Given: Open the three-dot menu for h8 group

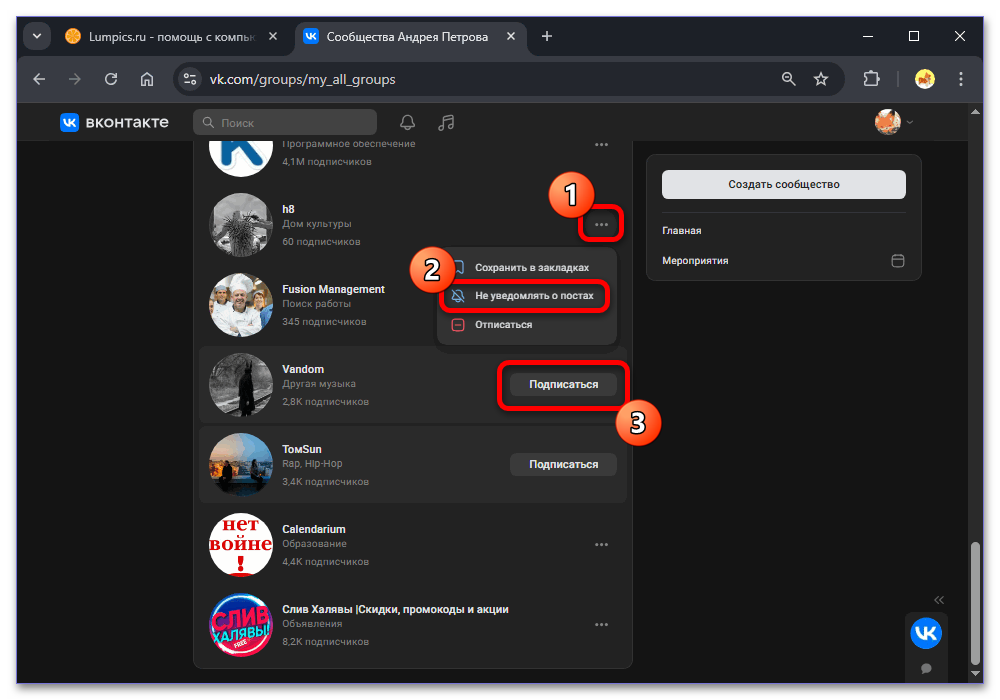Looking at the screenshot, I should pyautogui.click(x=601, y=224).
